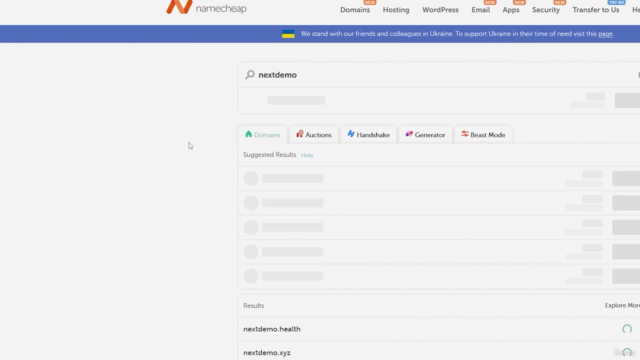Select the nextdemo.xyz result

click(x=267, y=353)
